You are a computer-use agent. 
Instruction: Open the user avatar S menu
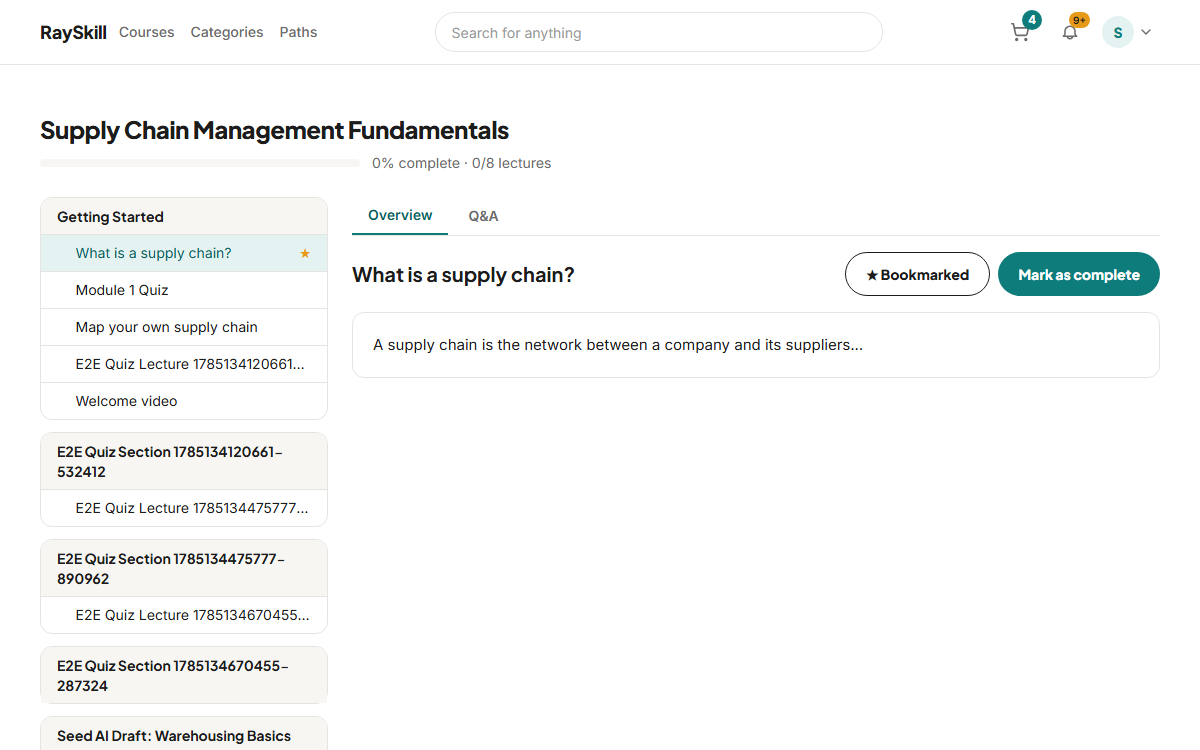pyautogui.click(x=1118, y=32)
